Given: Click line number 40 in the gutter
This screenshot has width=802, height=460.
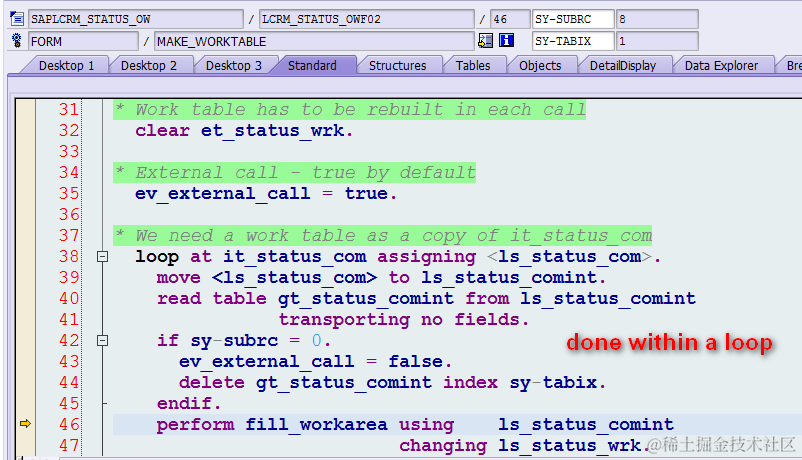Looking at the screenshot, I should 69,298.
